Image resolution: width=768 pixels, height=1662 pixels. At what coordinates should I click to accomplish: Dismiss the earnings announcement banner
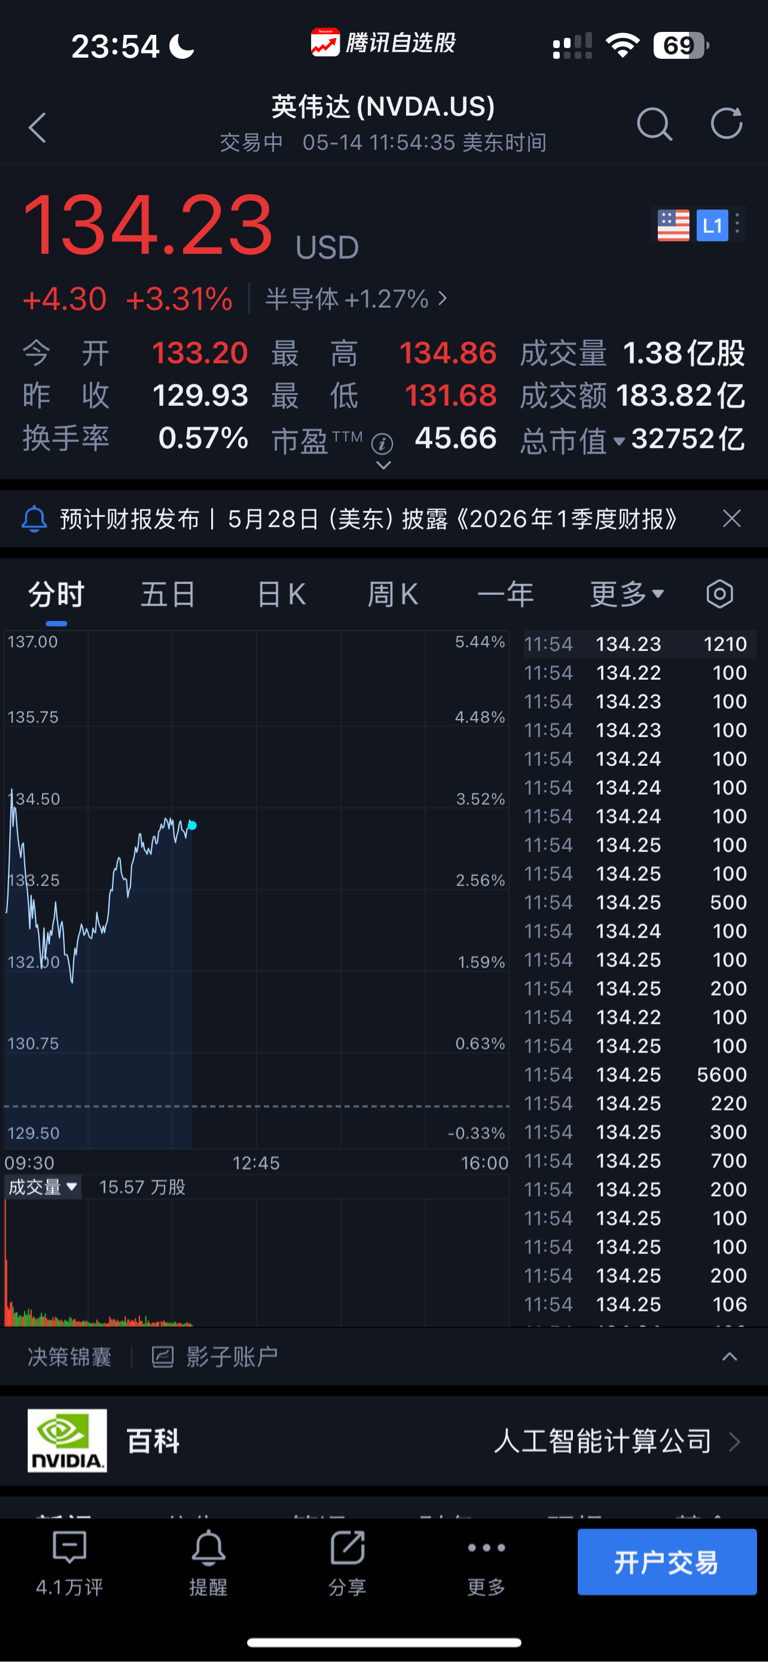(732, 518)
